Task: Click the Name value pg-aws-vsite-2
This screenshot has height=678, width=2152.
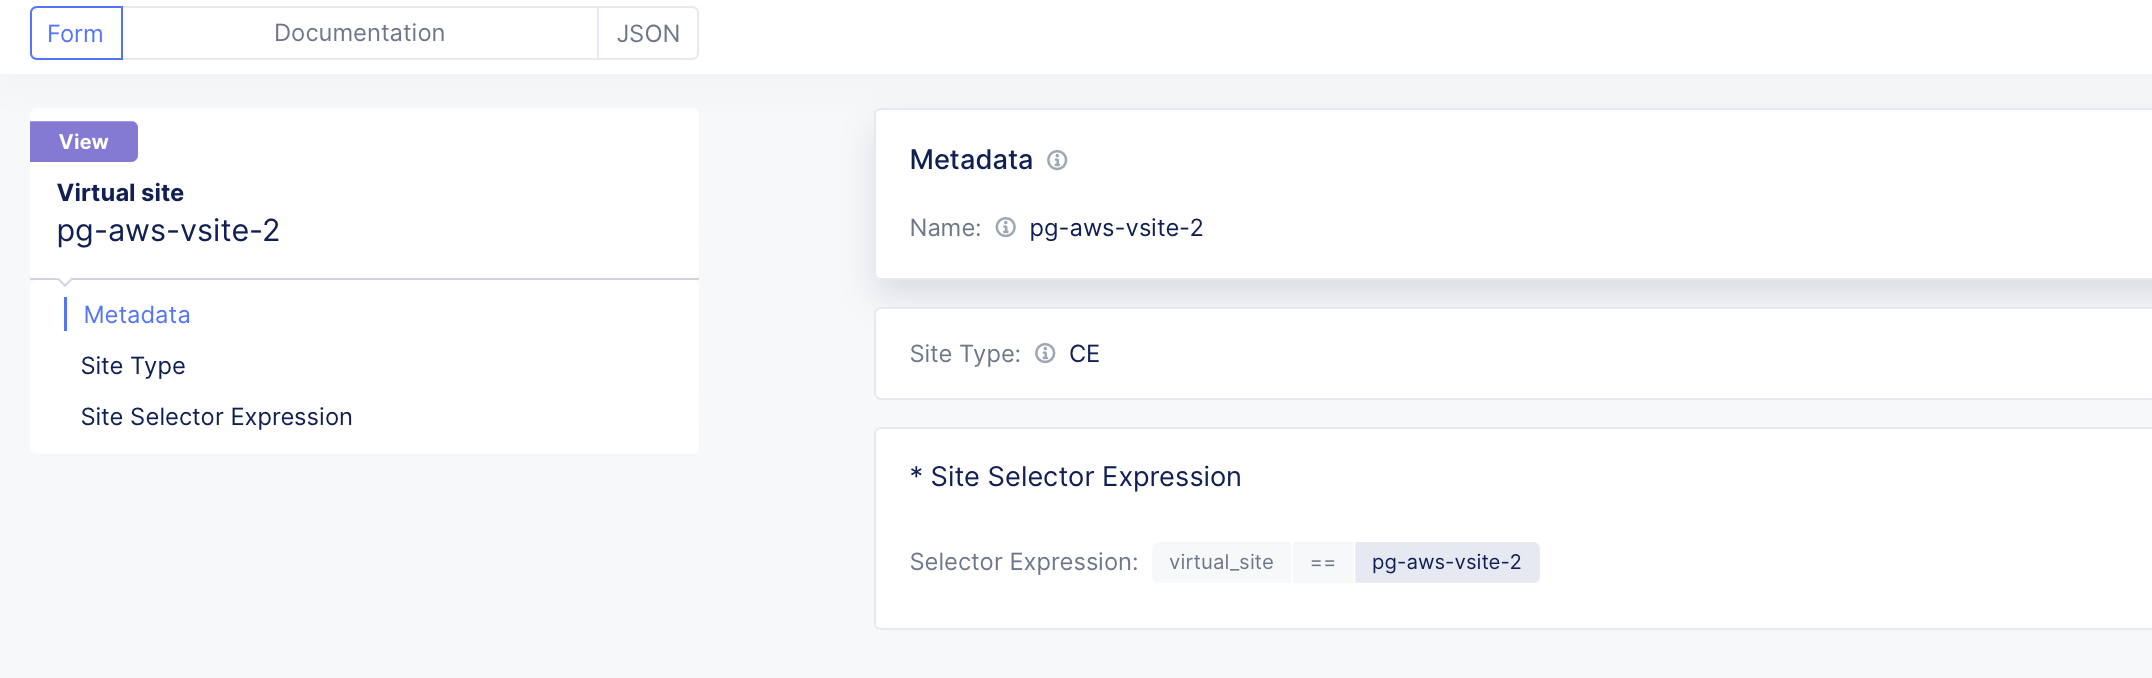Action: (x=1117, y=227)
